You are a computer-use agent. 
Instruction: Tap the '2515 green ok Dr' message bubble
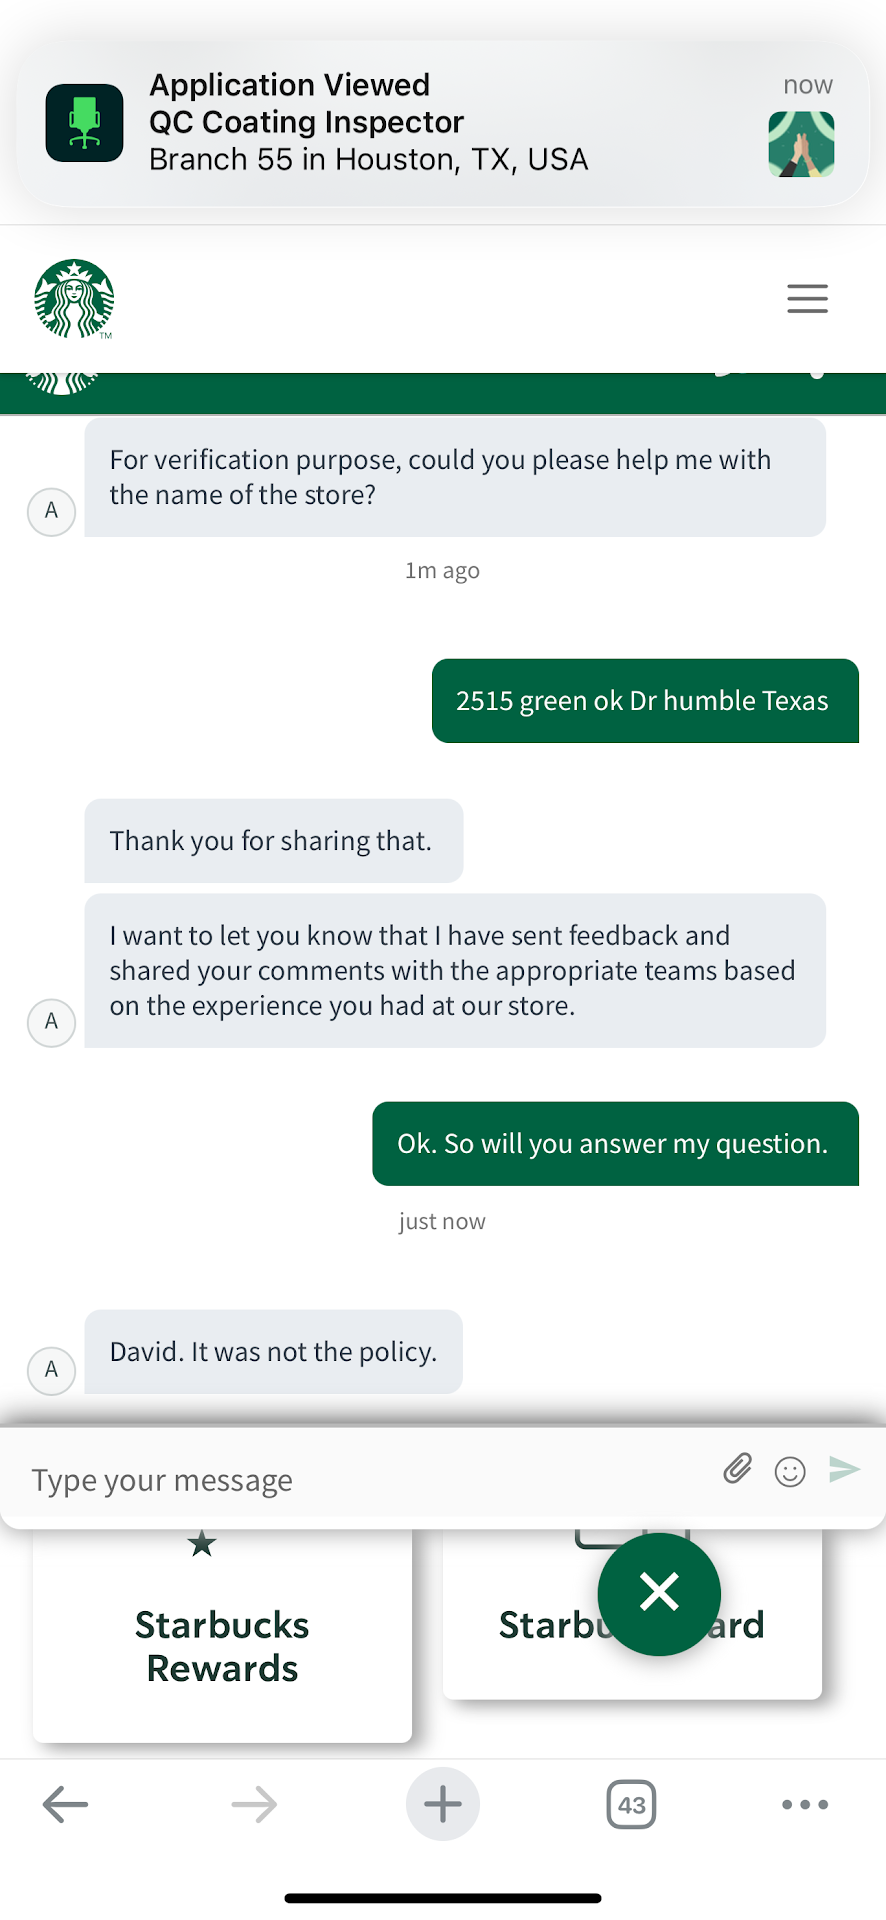coord(643,701)
